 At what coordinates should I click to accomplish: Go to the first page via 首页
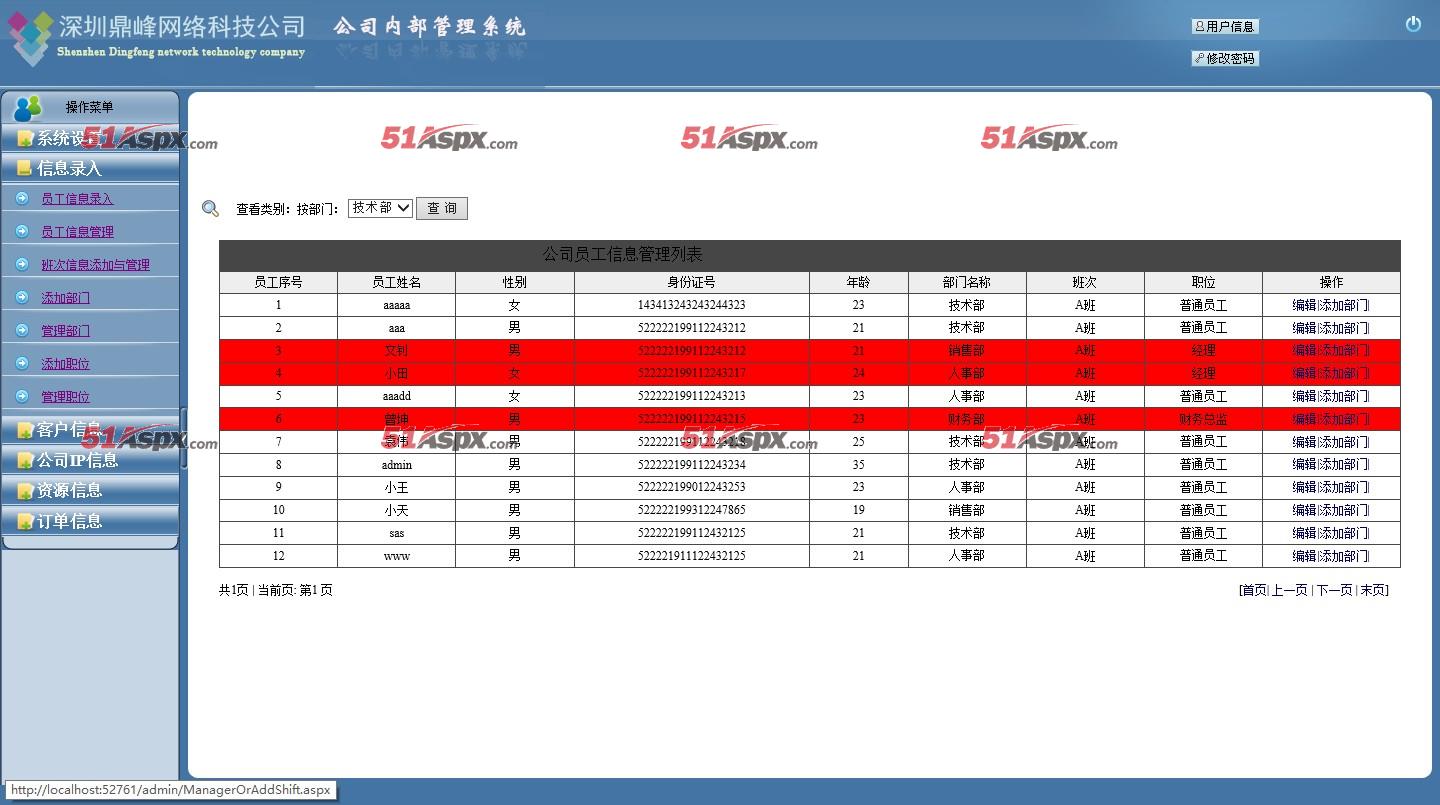pyautogui.click(x=1254, y=590)
